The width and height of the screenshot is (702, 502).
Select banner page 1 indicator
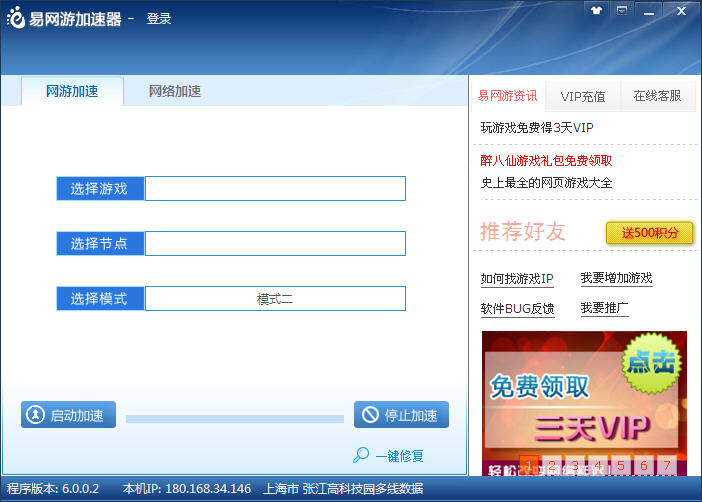point(529,466)
